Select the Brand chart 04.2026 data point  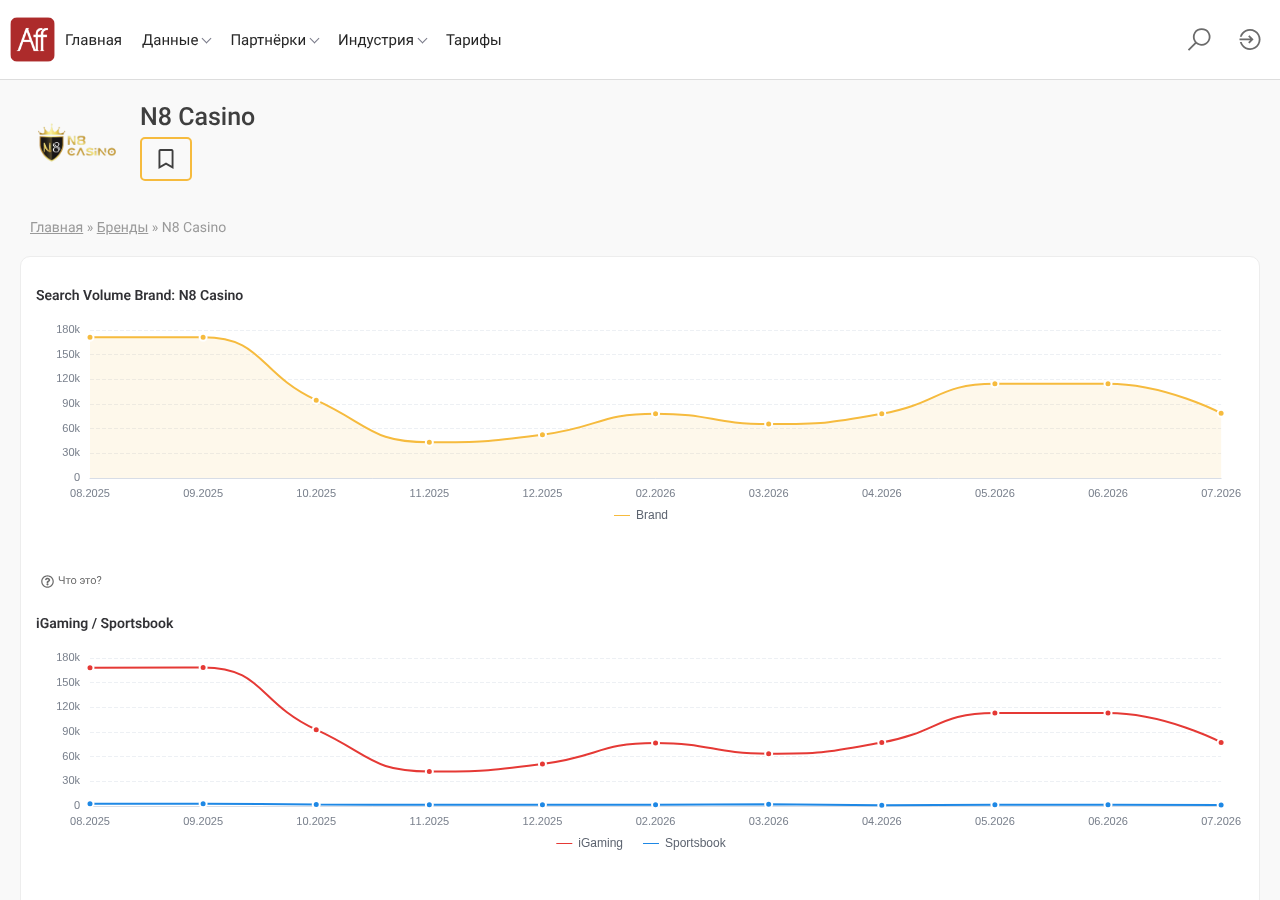881,413
